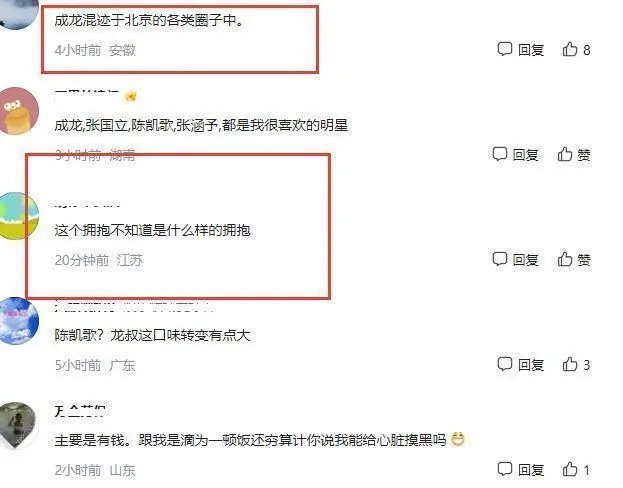Click reply bubble icon on 广东 comment

pyautogui.click(x=505, y=364)
